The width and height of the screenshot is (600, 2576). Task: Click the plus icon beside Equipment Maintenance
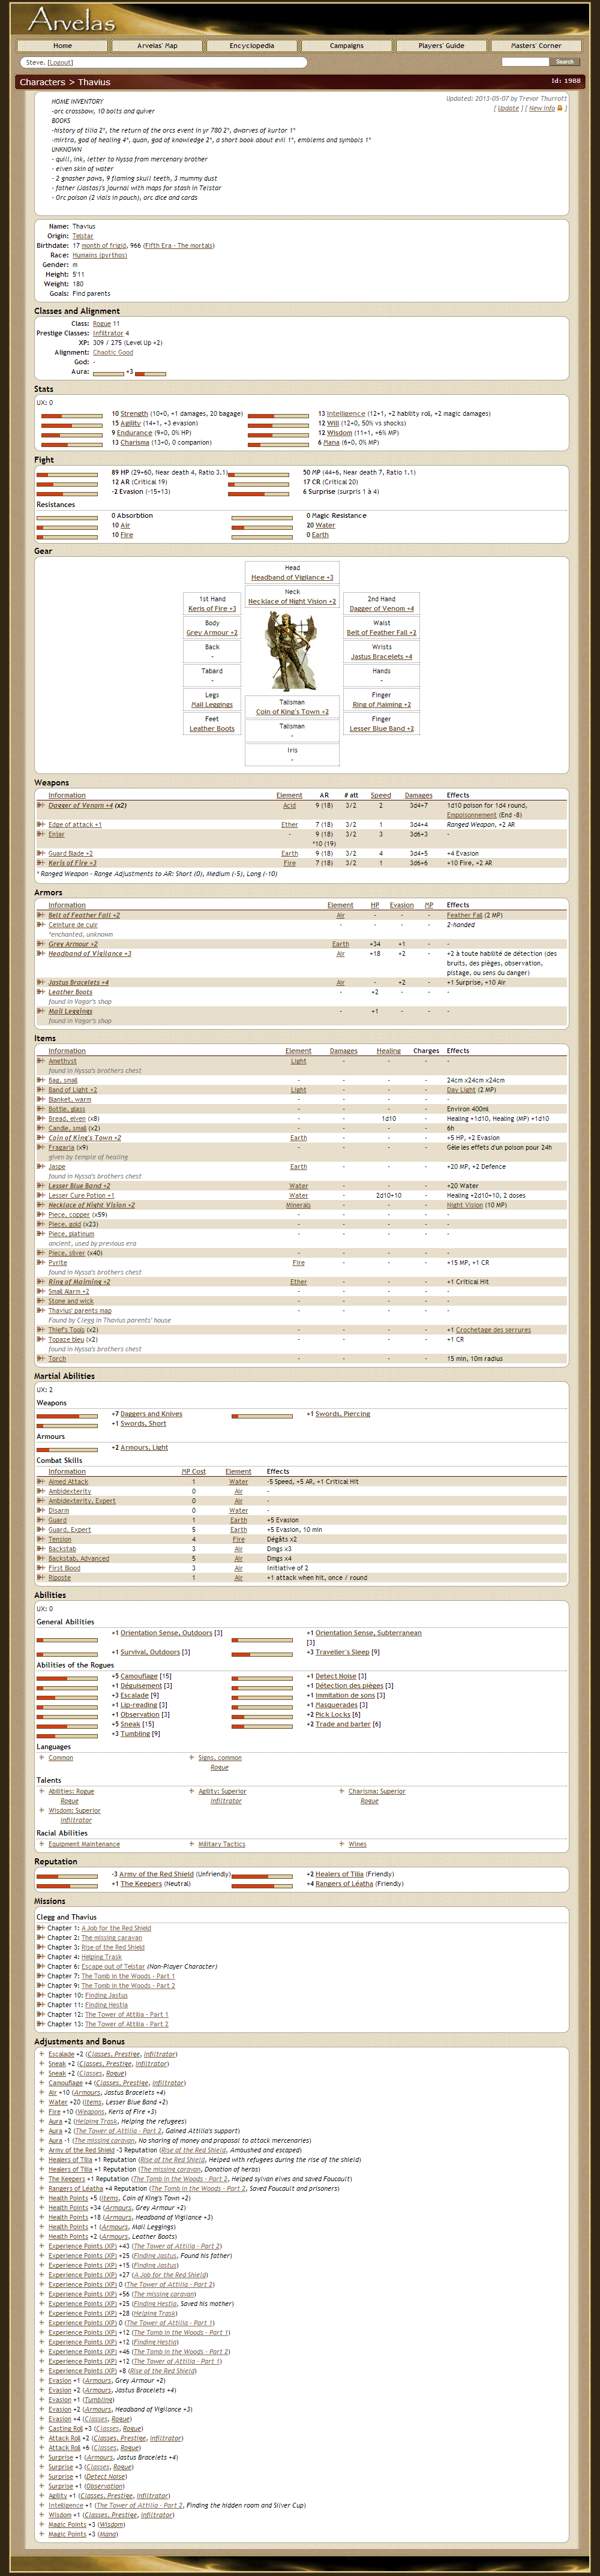[41, 1844]
